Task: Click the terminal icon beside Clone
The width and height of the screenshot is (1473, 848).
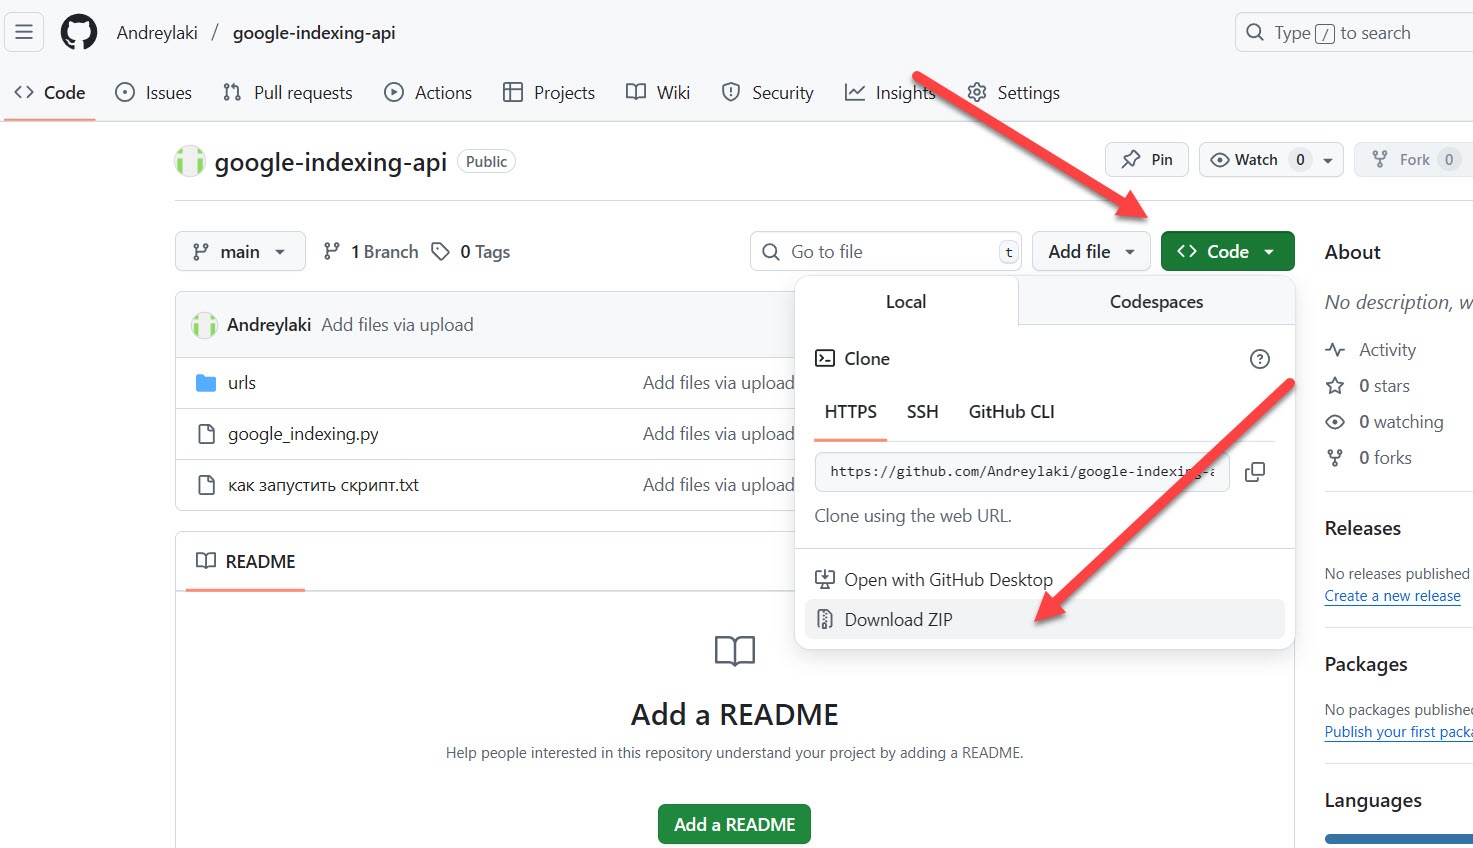Action: 825,359
